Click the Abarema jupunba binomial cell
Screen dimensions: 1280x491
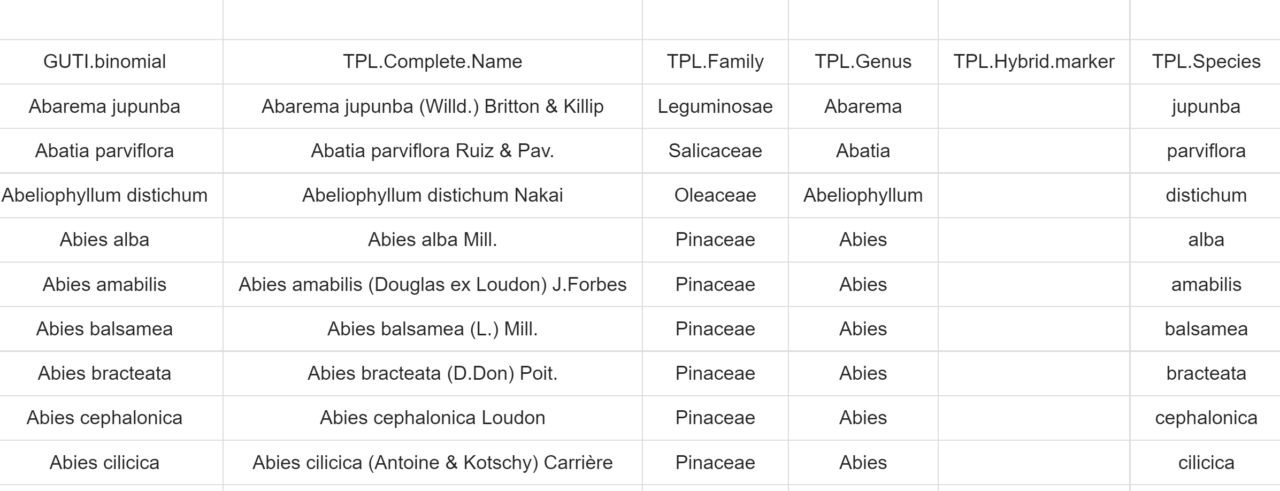coord(104,106)
